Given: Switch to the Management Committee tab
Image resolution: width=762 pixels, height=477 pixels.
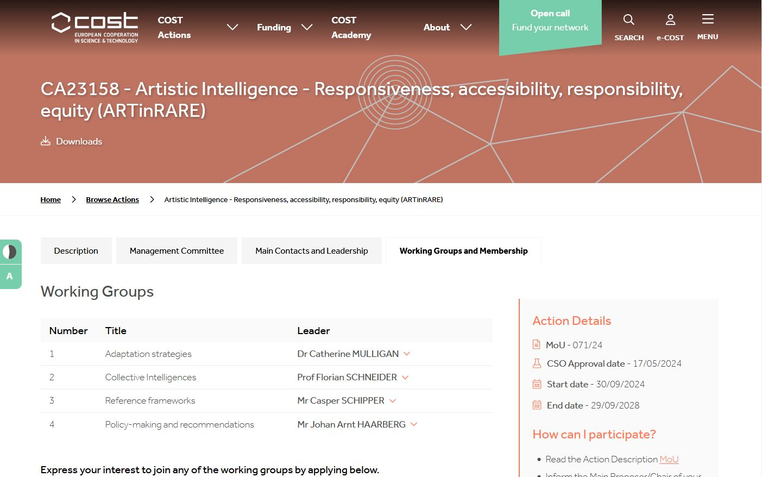Looking at the screenshot, I should pos(176,251).
